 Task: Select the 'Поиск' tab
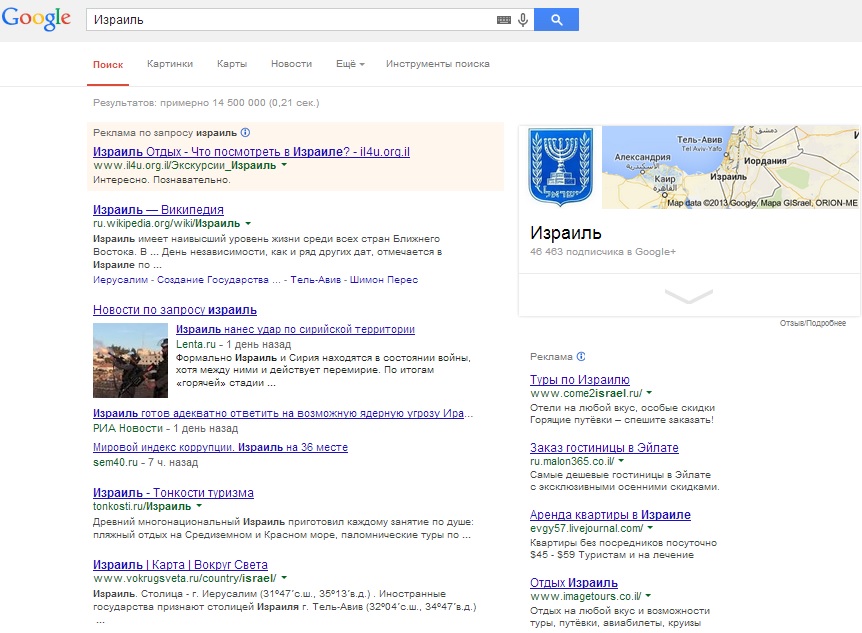(108, 64)
